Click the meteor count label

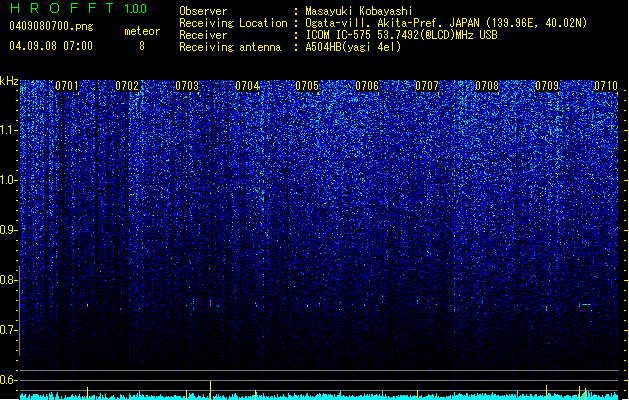[x=142, y=31]
